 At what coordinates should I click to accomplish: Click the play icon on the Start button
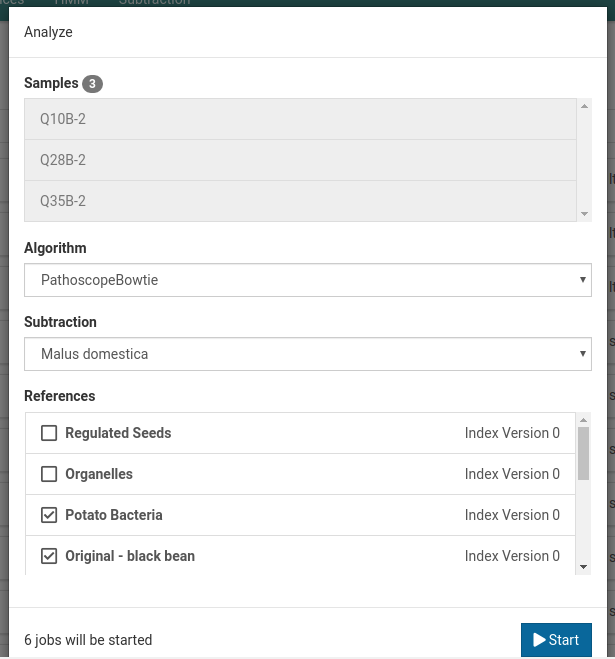click(539, 640)
